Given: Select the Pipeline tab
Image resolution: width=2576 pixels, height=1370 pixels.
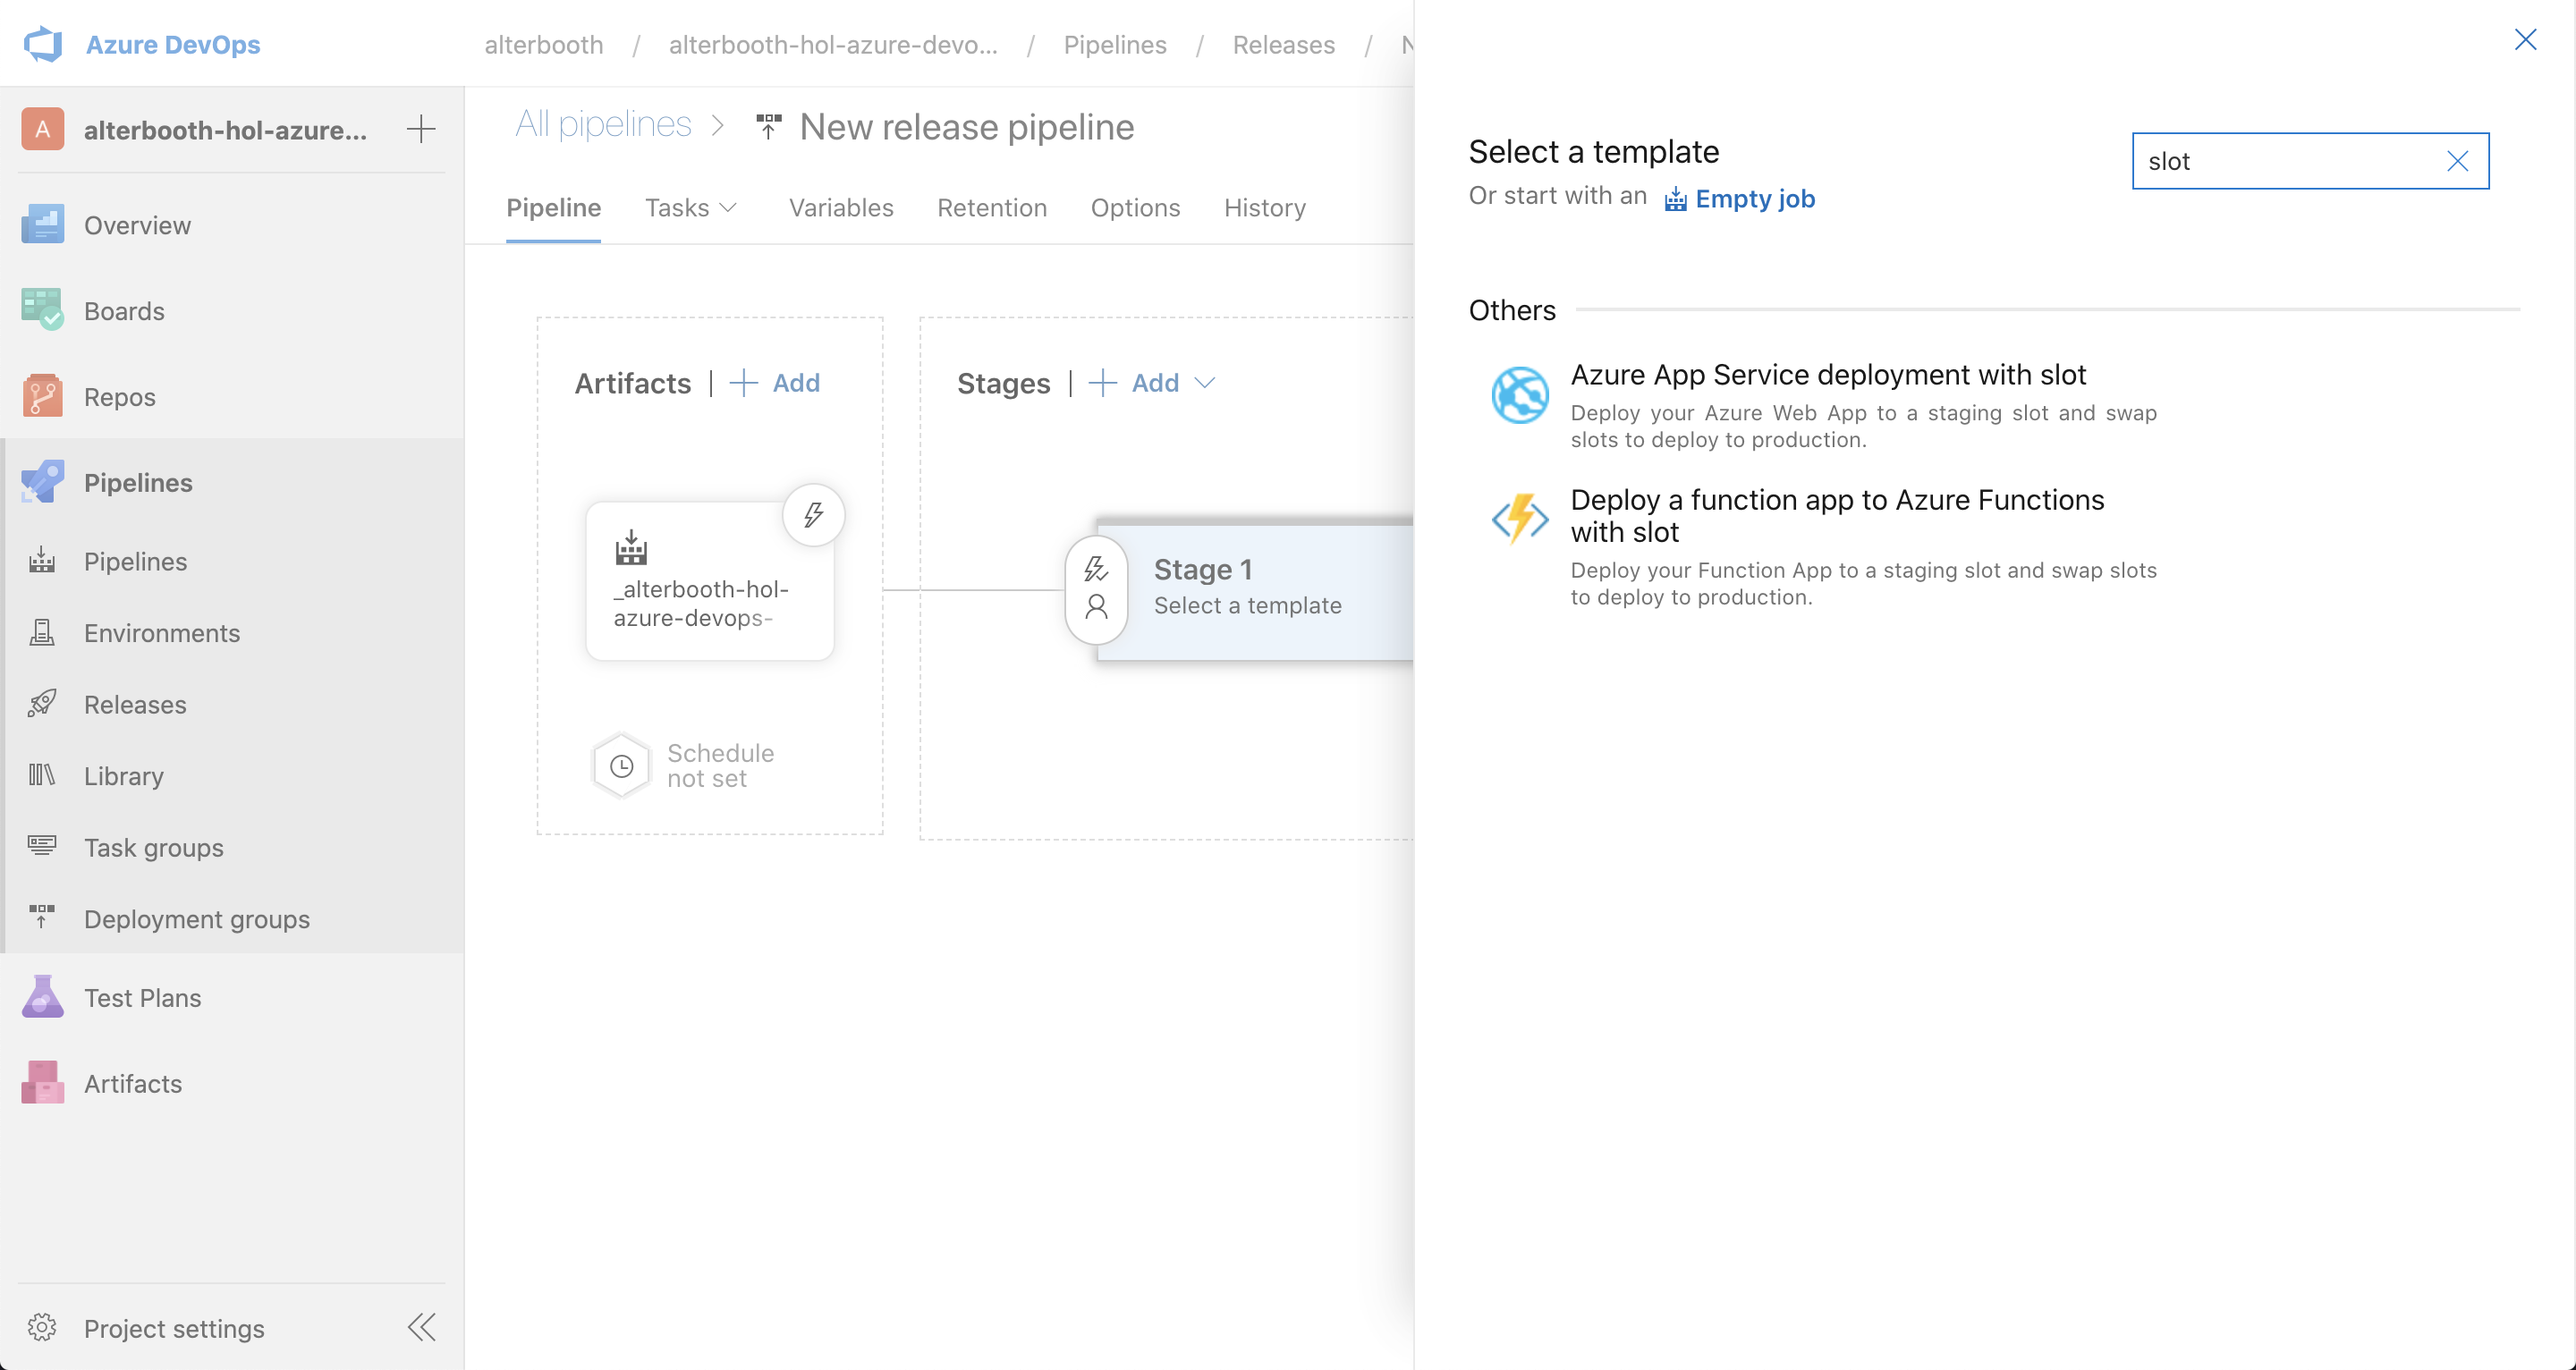Looking at the screenshot, I should (552, 207).
